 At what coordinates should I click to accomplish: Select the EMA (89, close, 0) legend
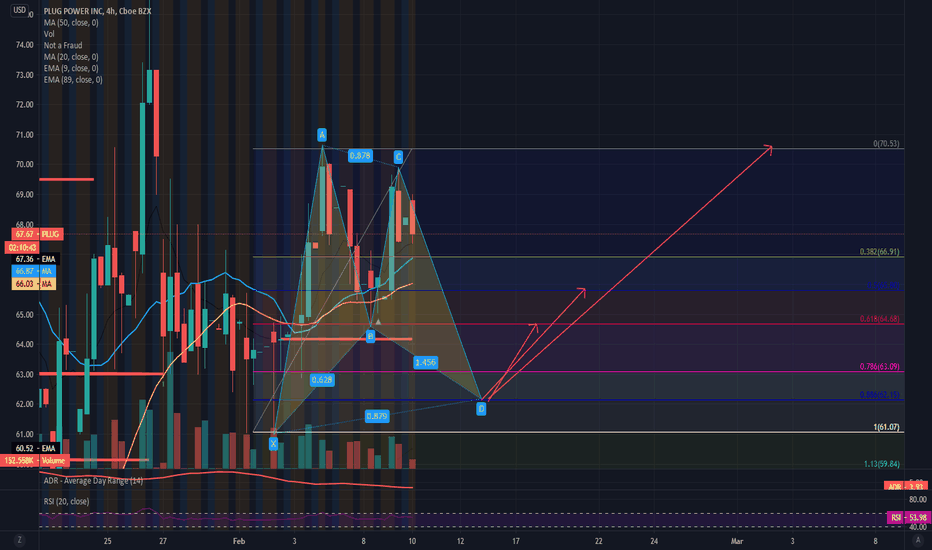pyautogui.click(x=73, y=80)
